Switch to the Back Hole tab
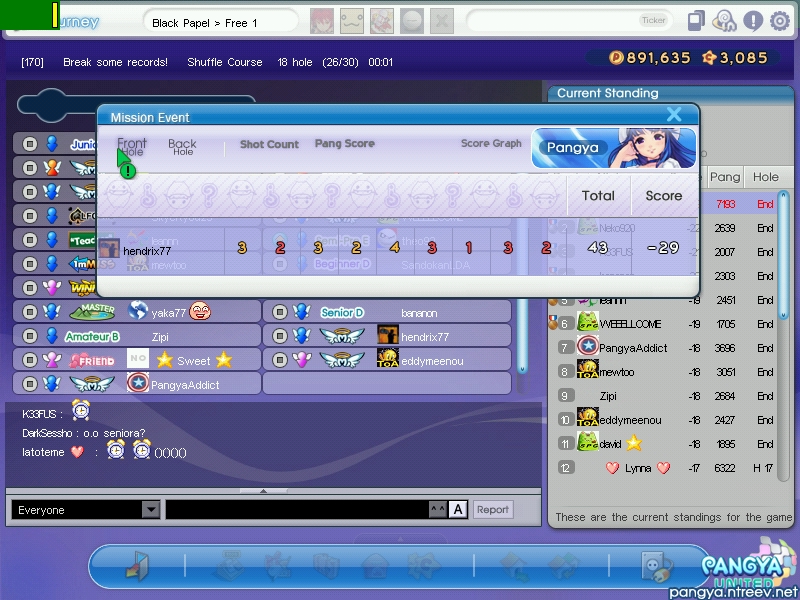The height and width of the screenshot is (600, 800). [x=182, y=147]
